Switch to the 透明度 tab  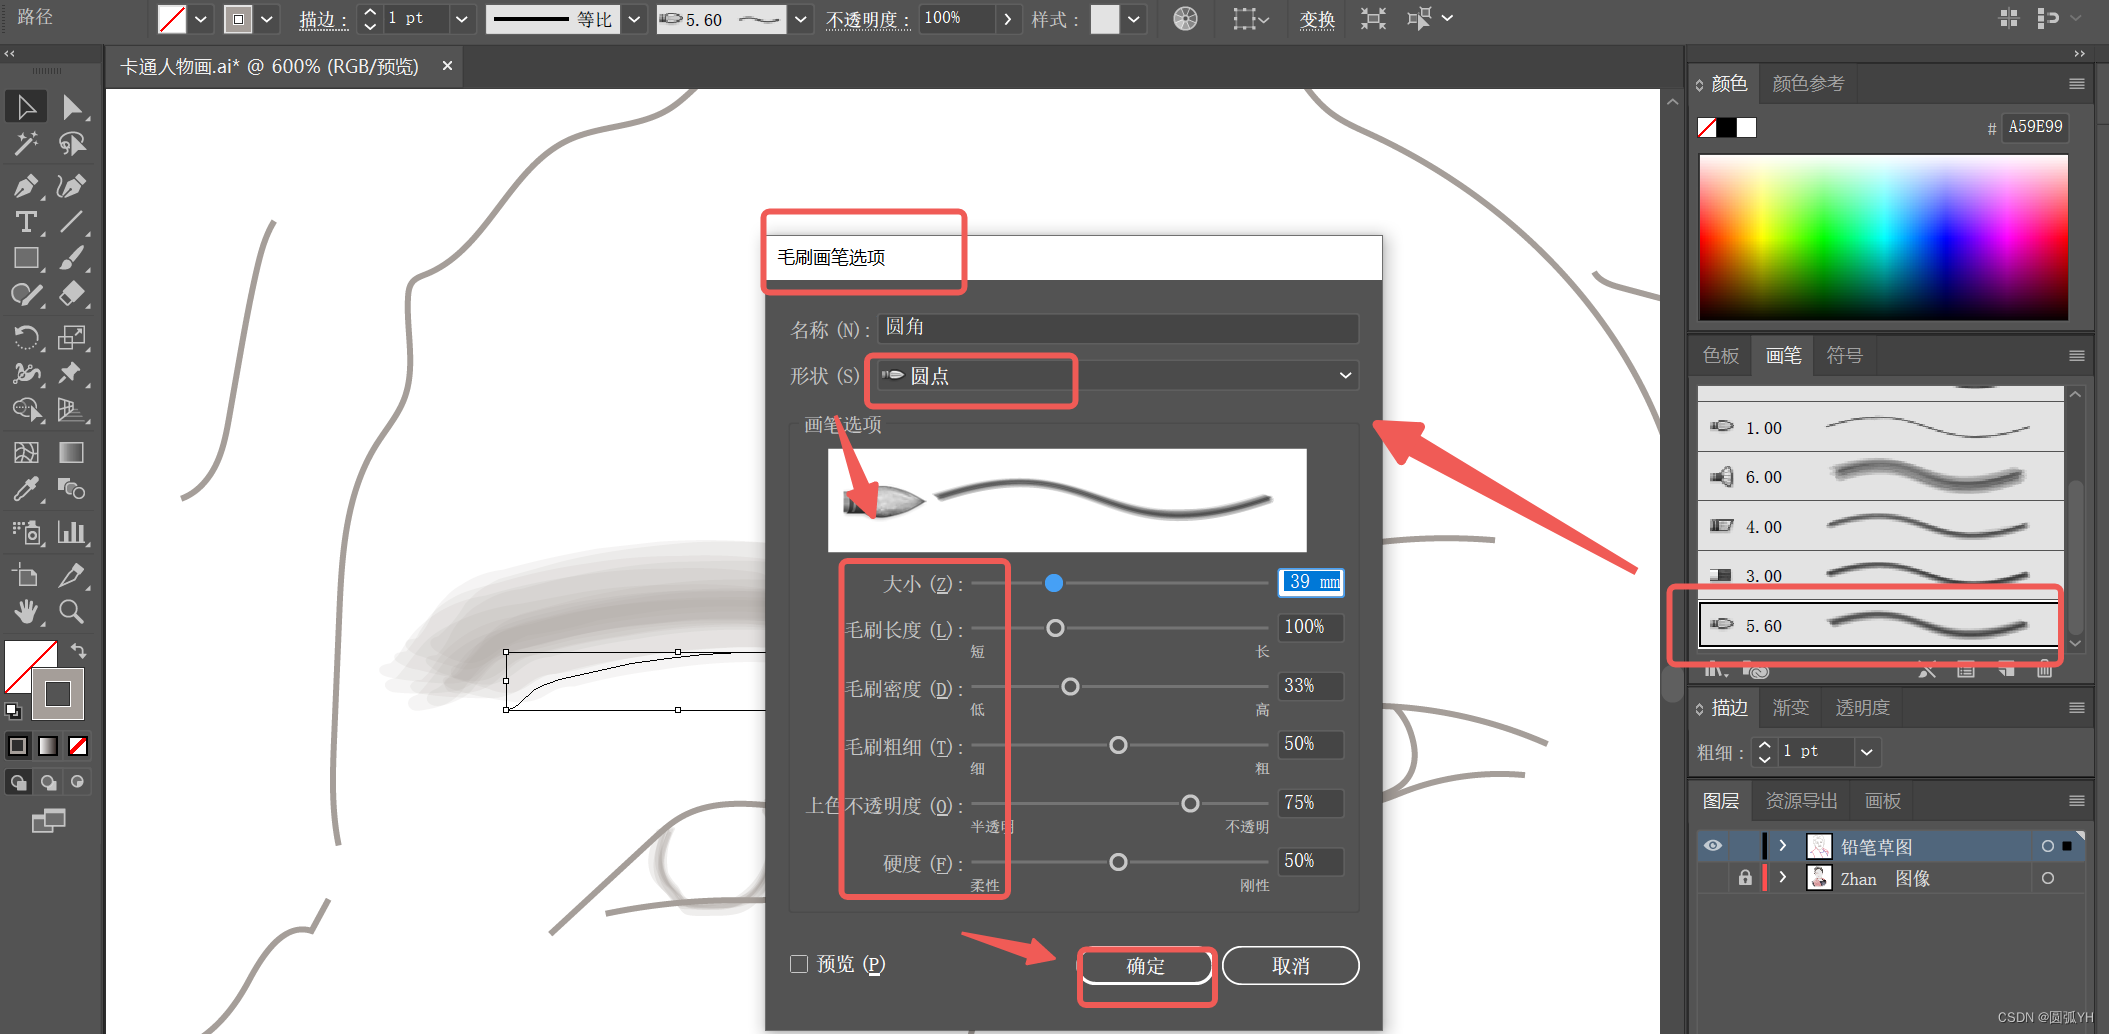(x=1861, y=707)
